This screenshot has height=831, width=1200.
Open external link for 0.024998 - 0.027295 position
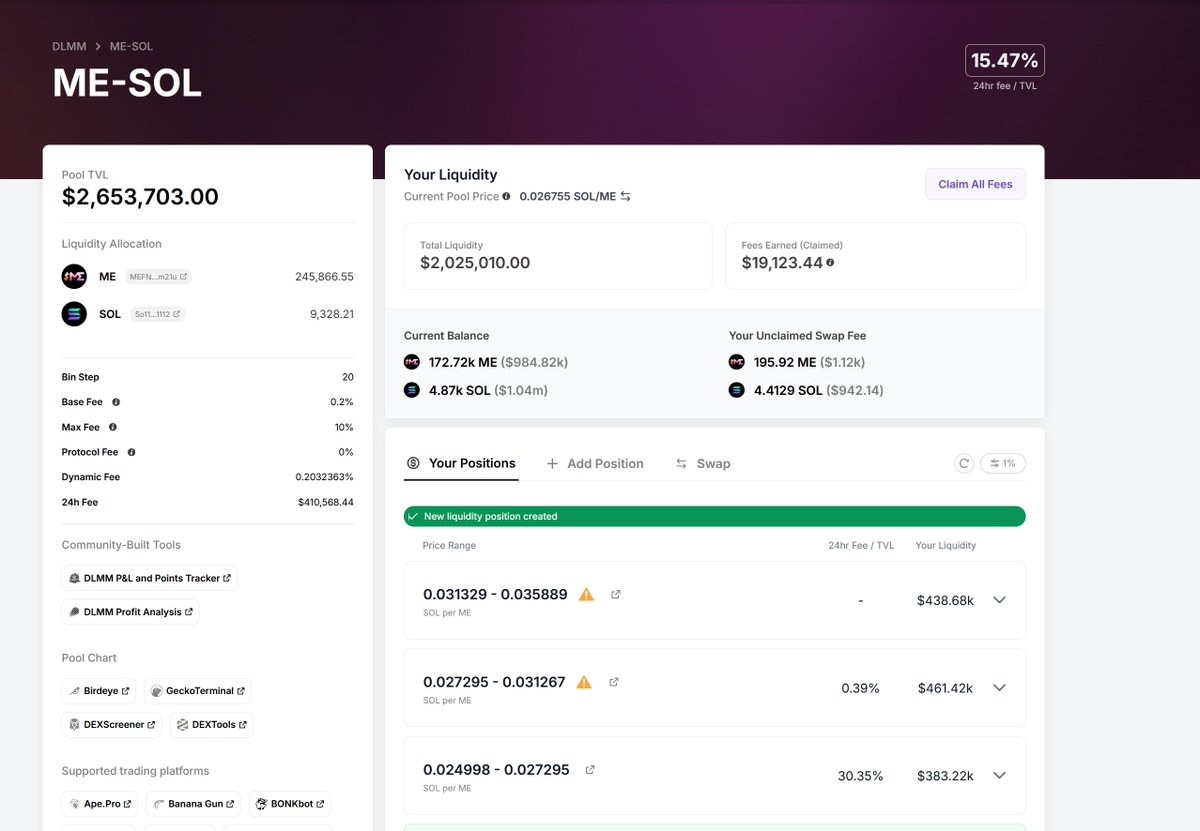coord(590,770)
